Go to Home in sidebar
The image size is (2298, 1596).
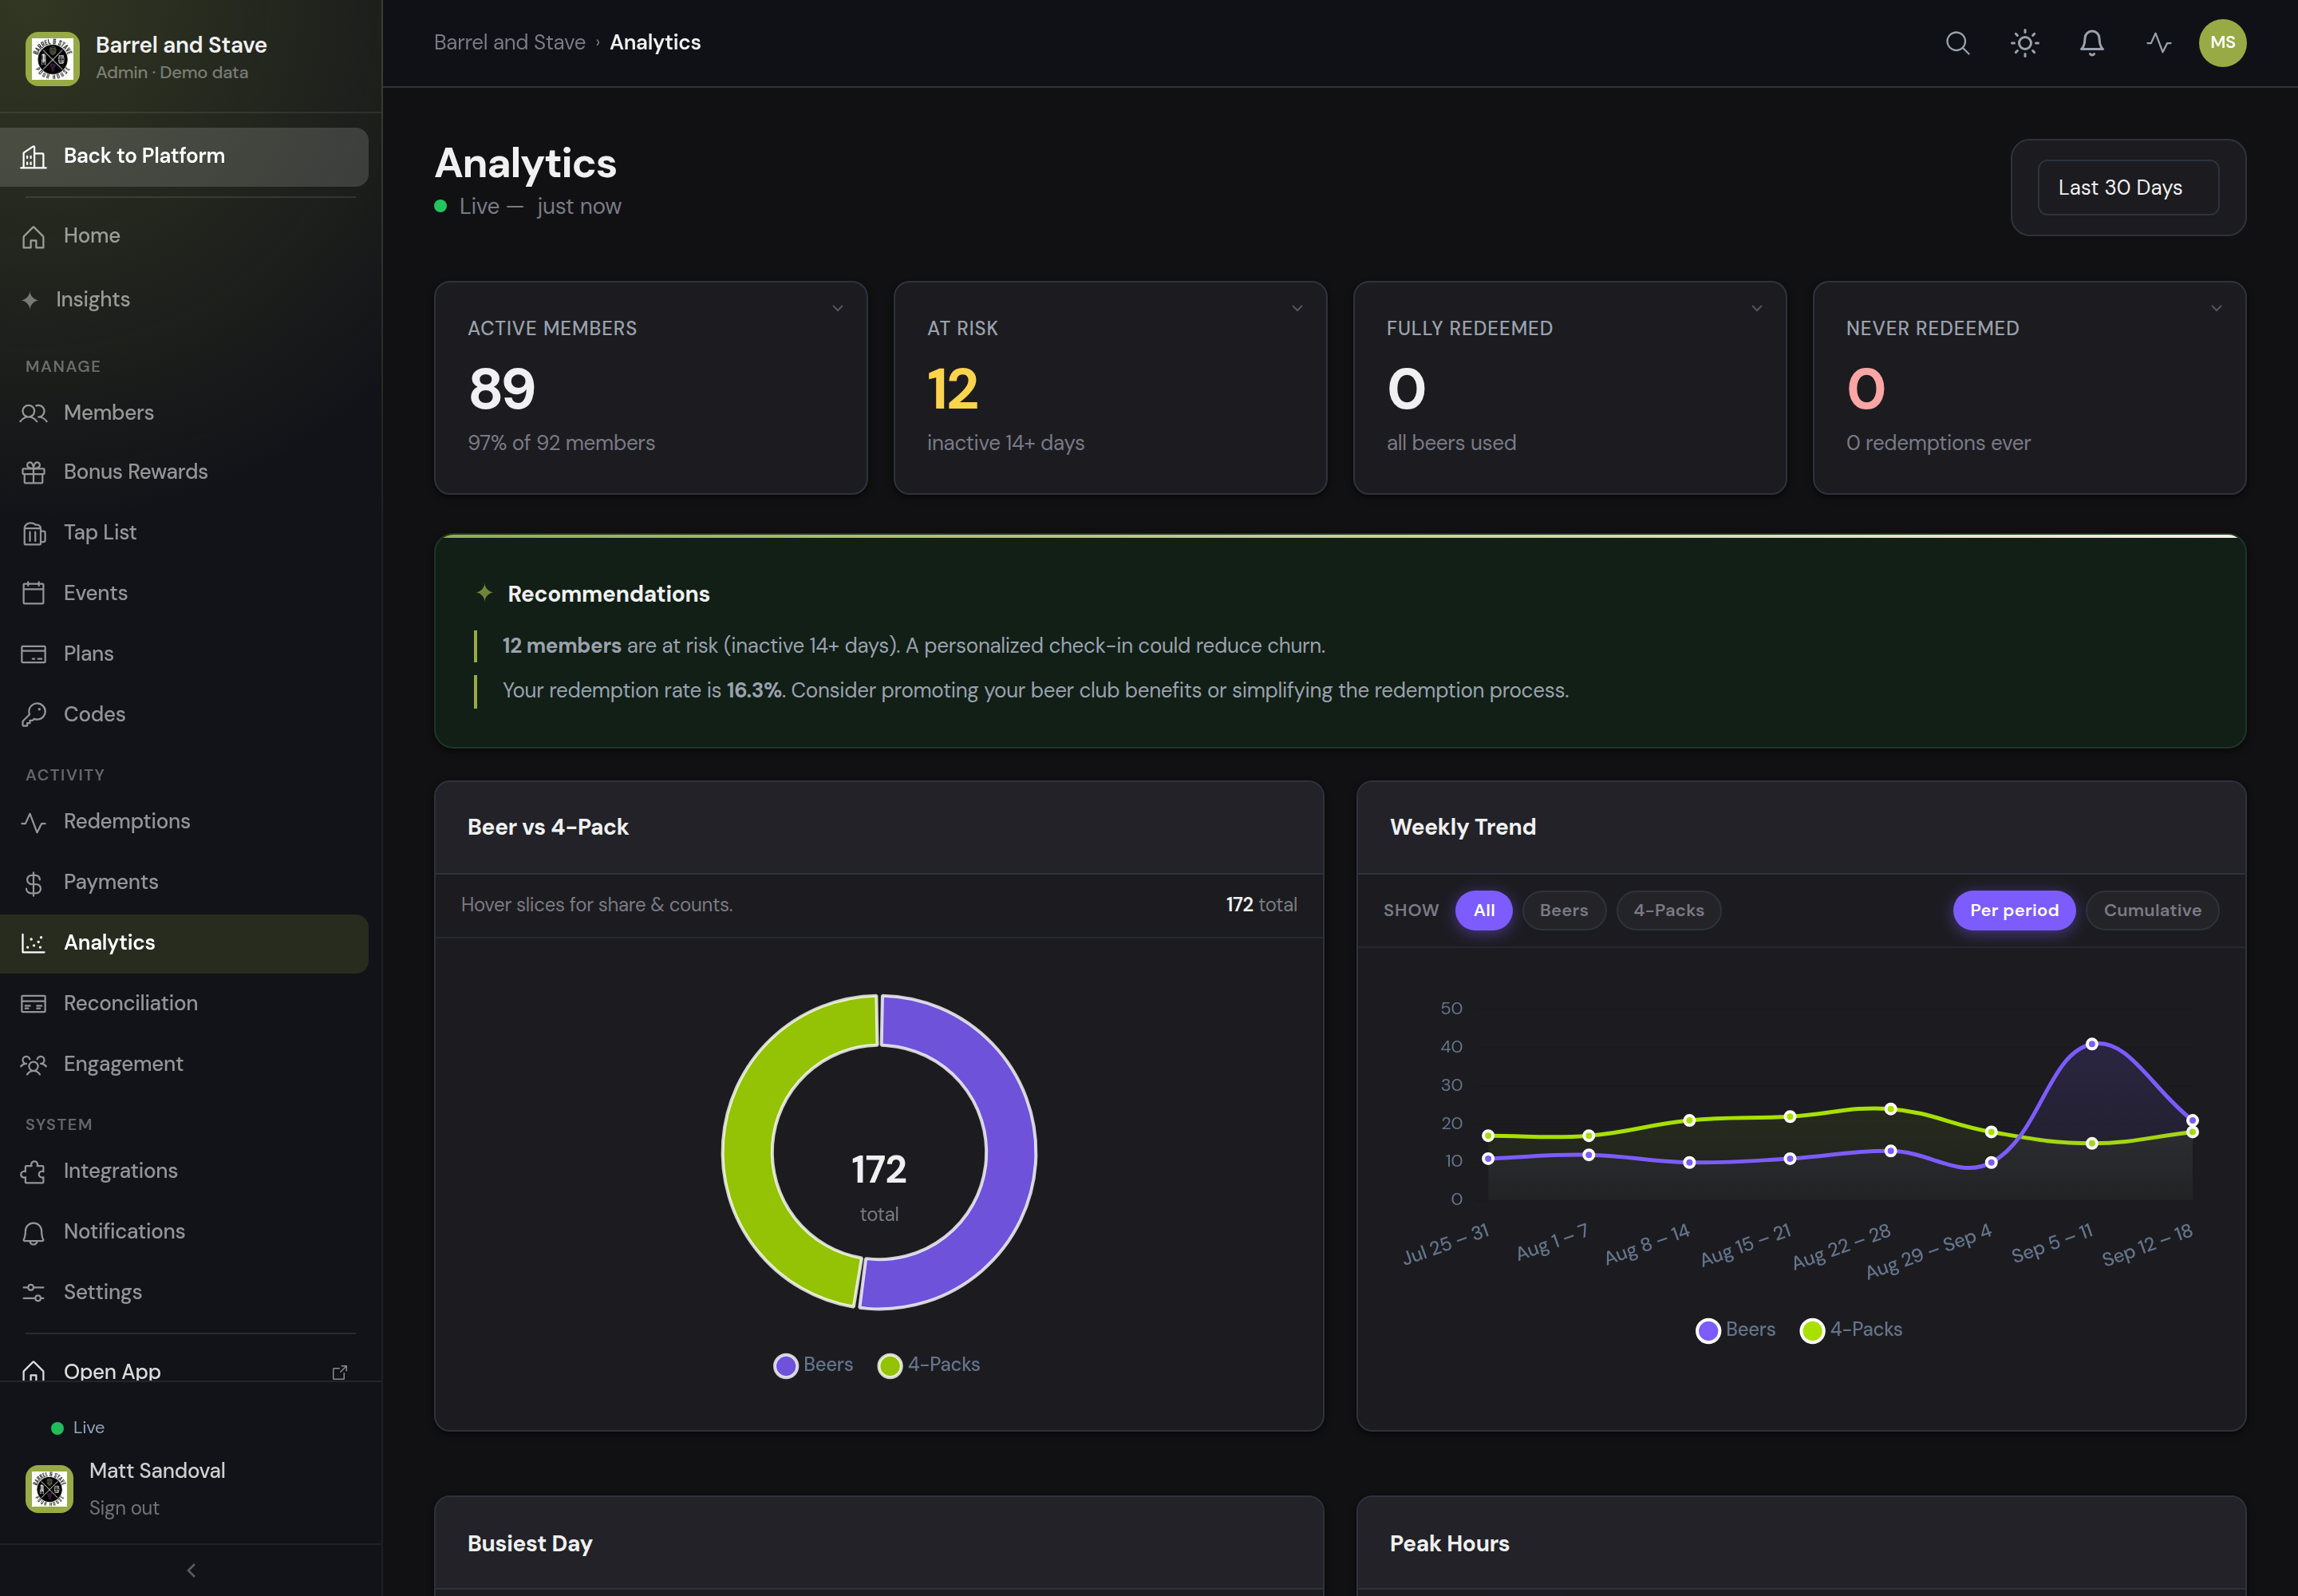[x=185, y=236]
